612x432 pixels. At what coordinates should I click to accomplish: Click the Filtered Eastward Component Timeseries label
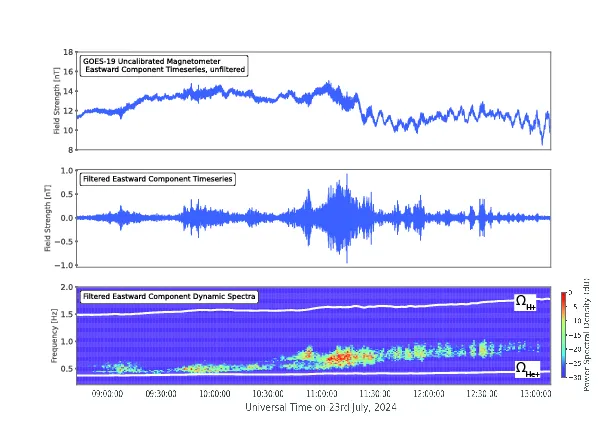(x=158, y=179)
